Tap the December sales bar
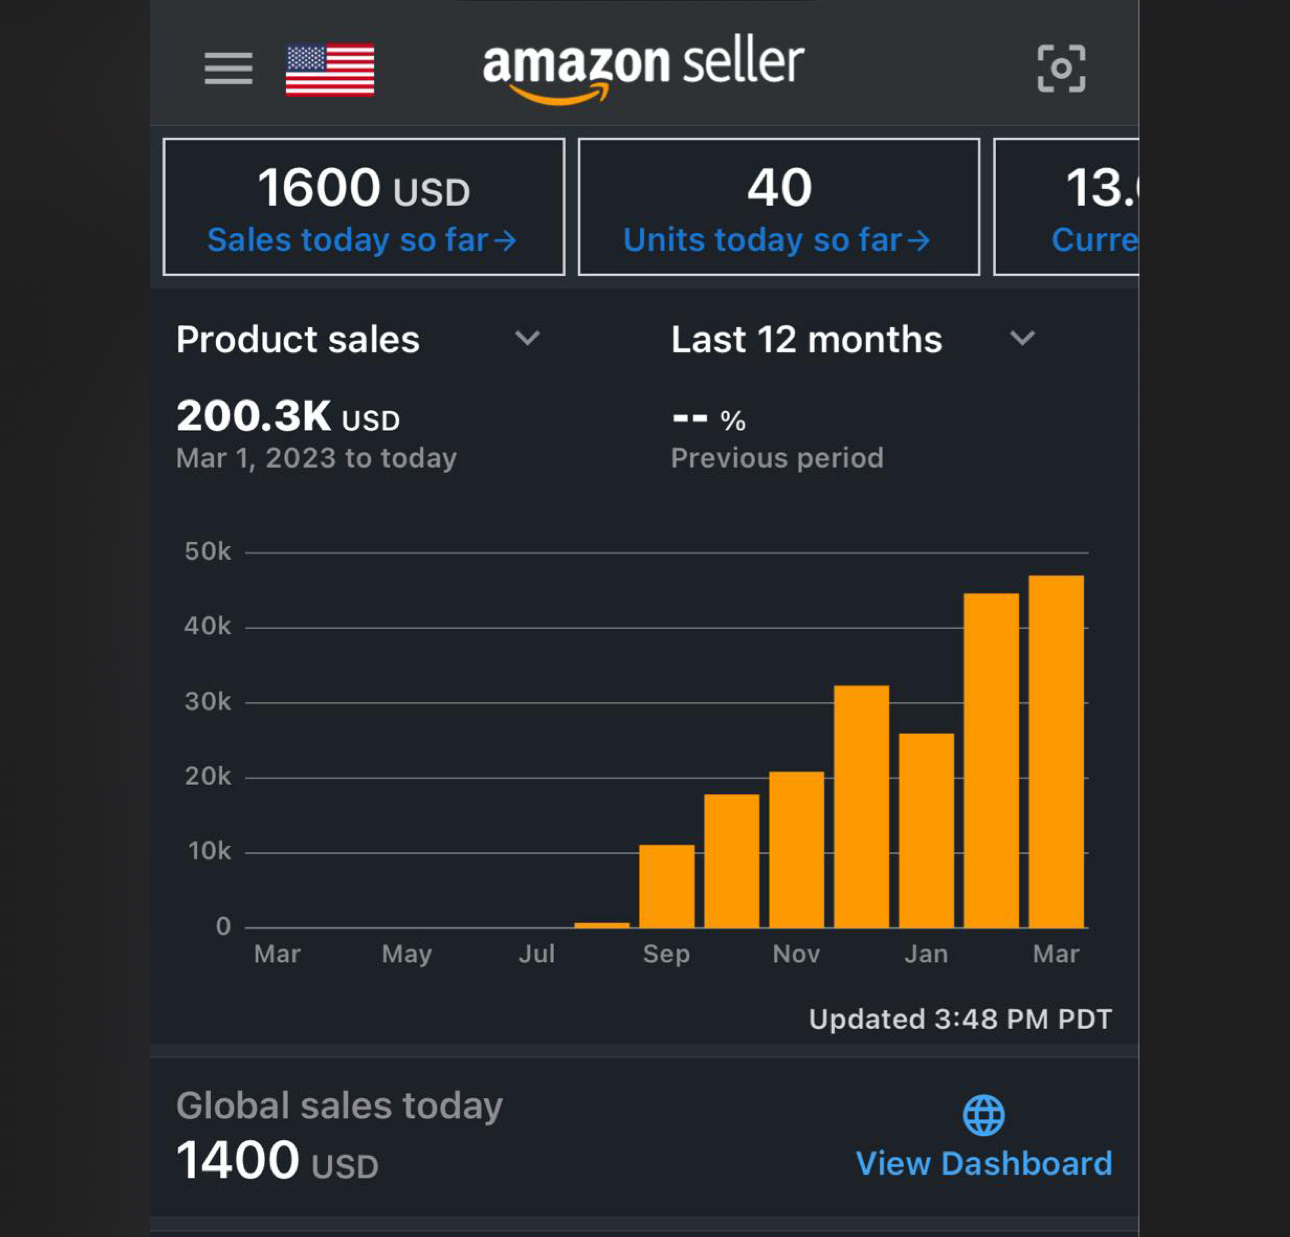 861,806
